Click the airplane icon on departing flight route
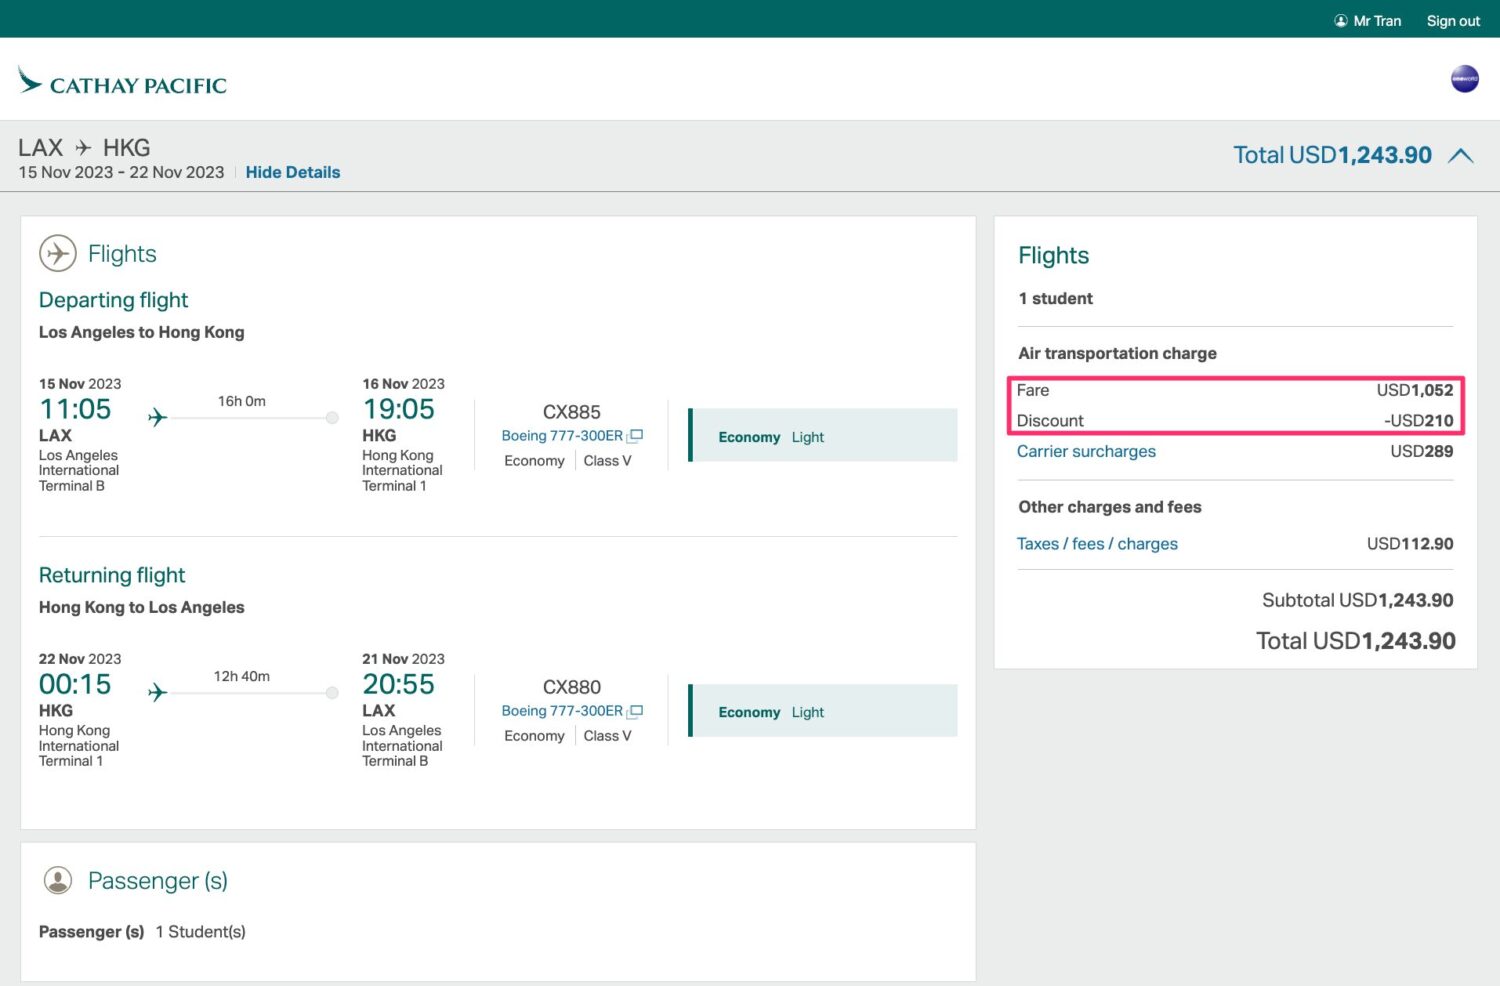 (157, 417)
